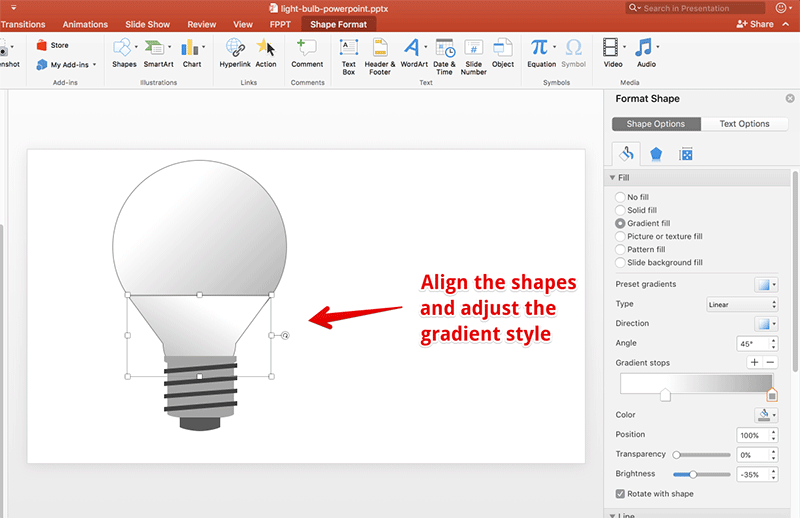This screenshot has height=518, width=800.
Task: Toggle Rotate with shape checkbox
Action: coord(621,494)
